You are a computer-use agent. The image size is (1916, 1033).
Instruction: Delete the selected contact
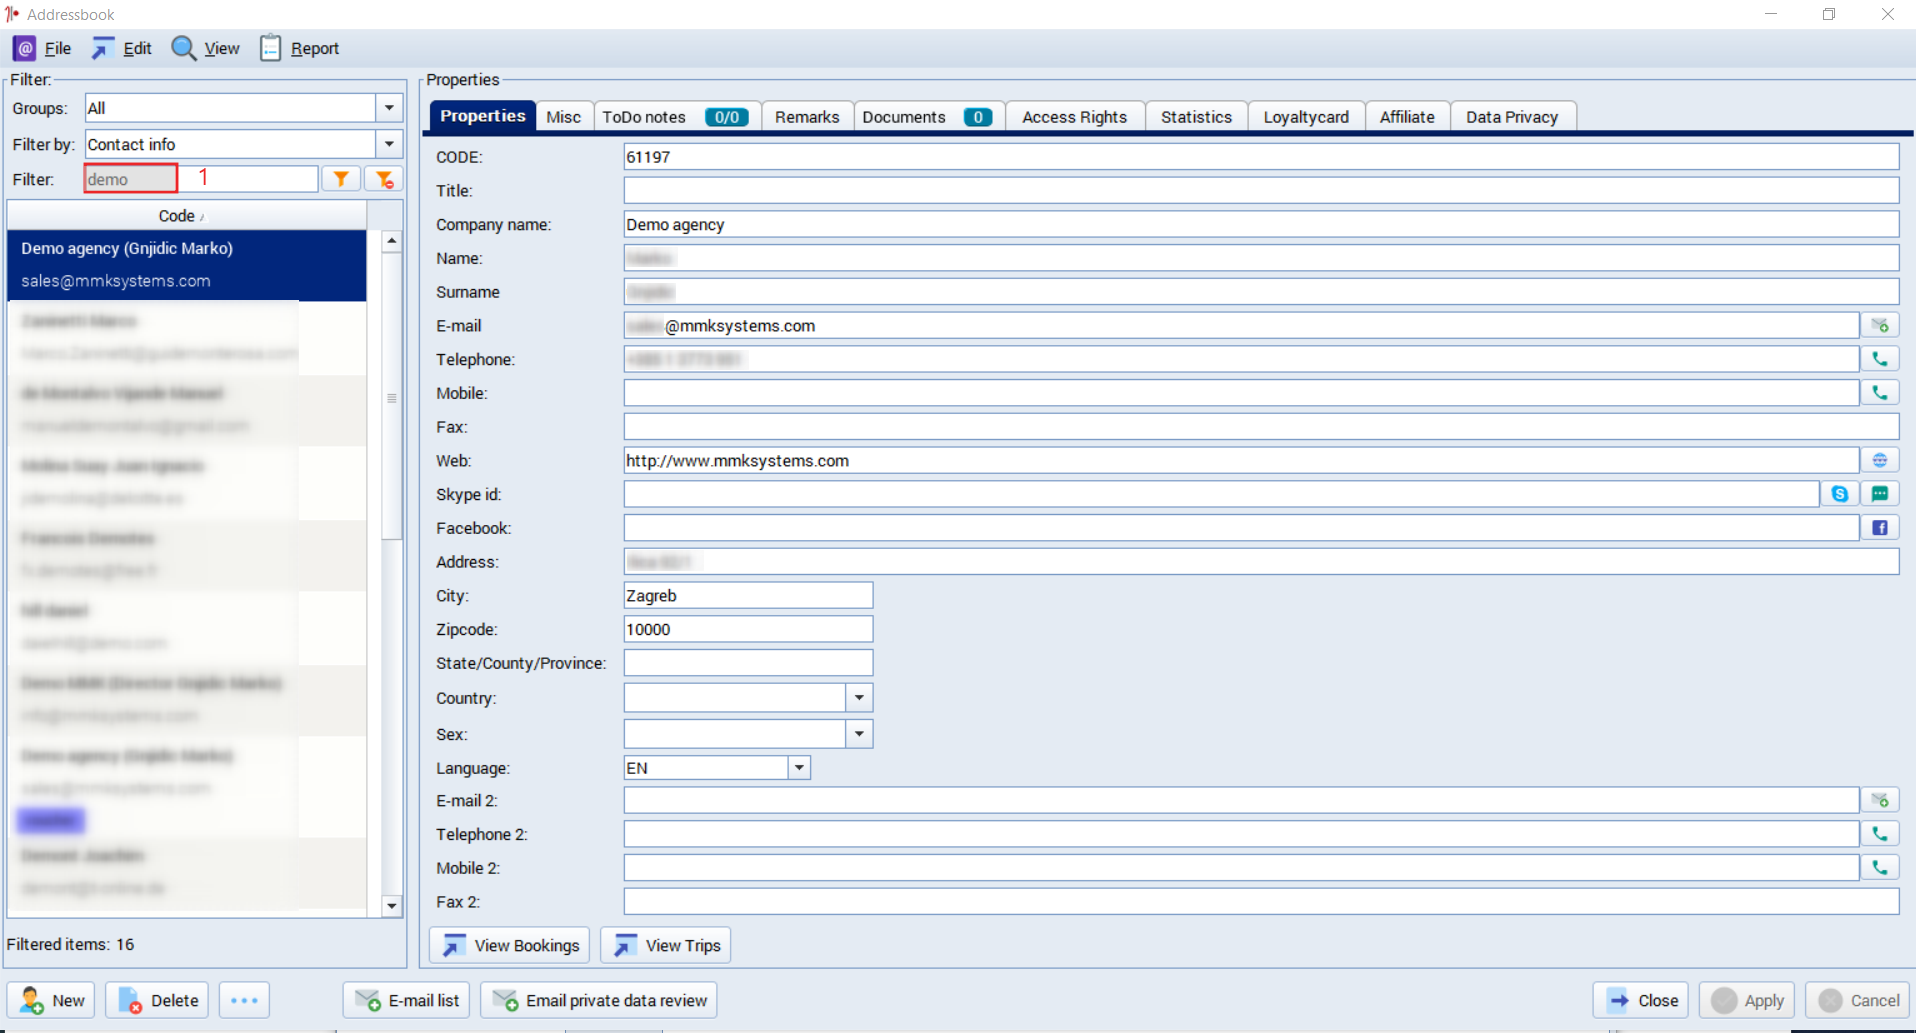click(157, 1000)
